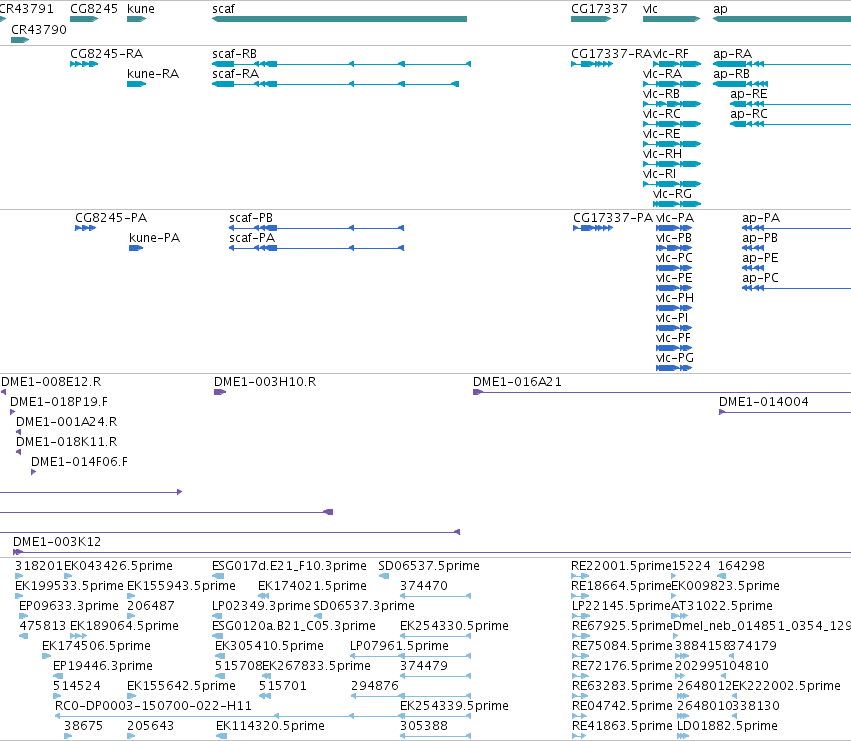Click the DME1-016A21 clone label
This screenshot has width=851, height=741.
[x=517, y=382]
